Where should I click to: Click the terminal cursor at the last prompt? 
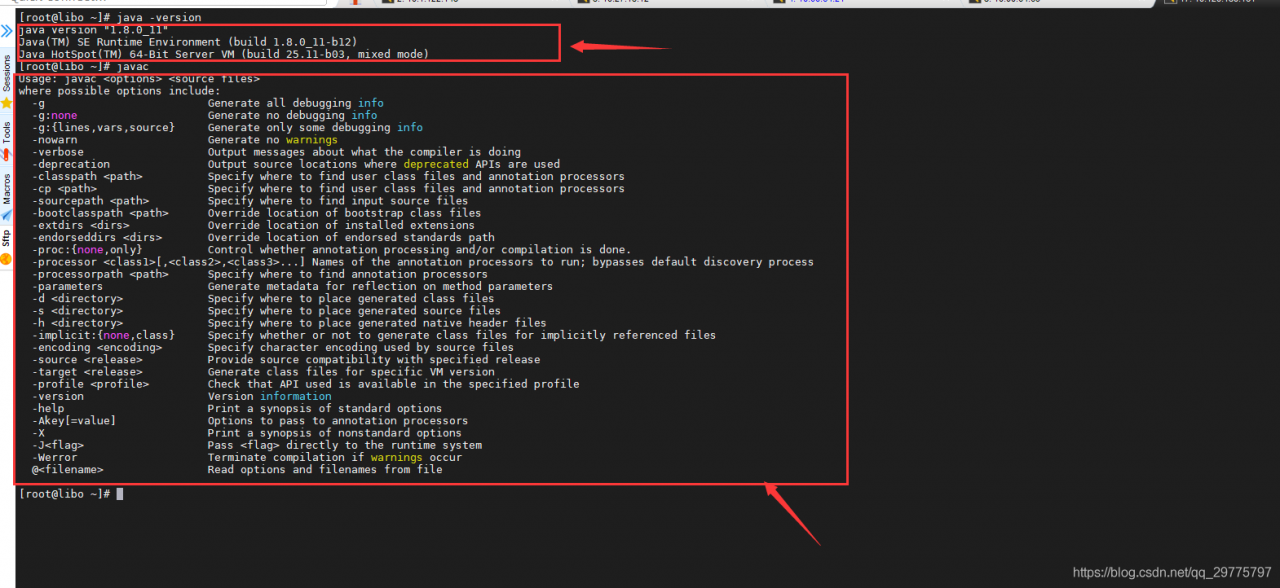tap(119, 494)
